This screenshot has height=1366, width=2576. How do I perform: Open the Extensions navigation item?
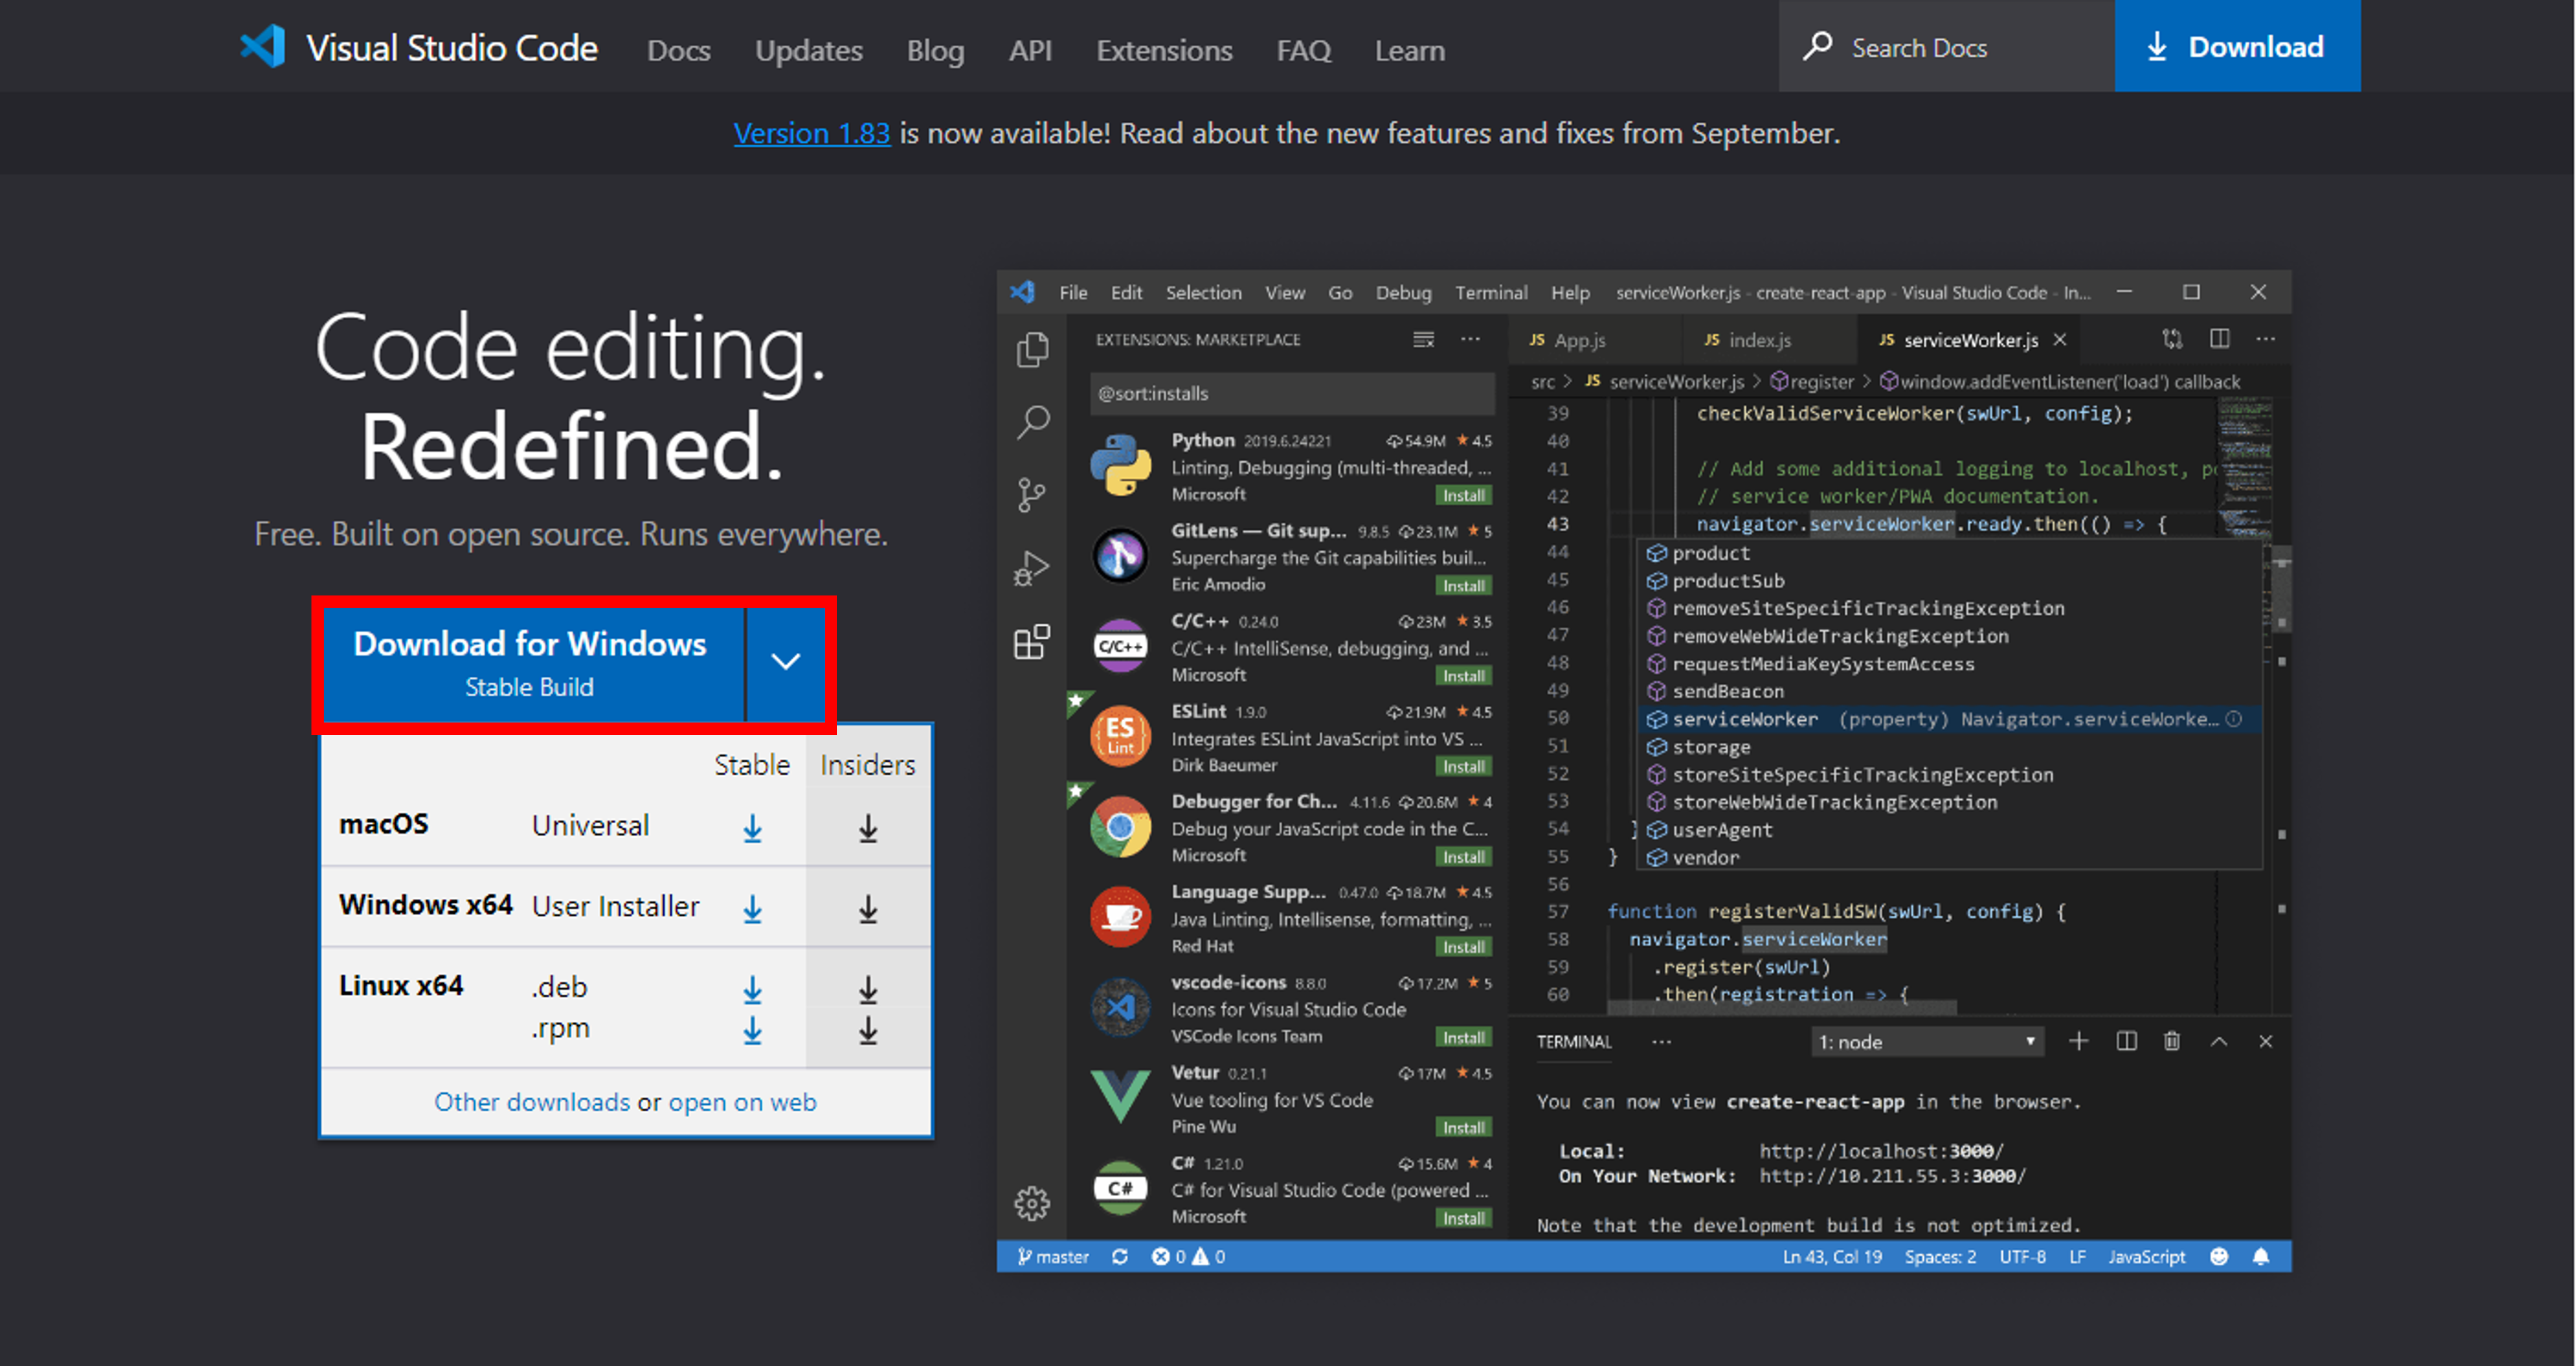(x=1164, y=50)
